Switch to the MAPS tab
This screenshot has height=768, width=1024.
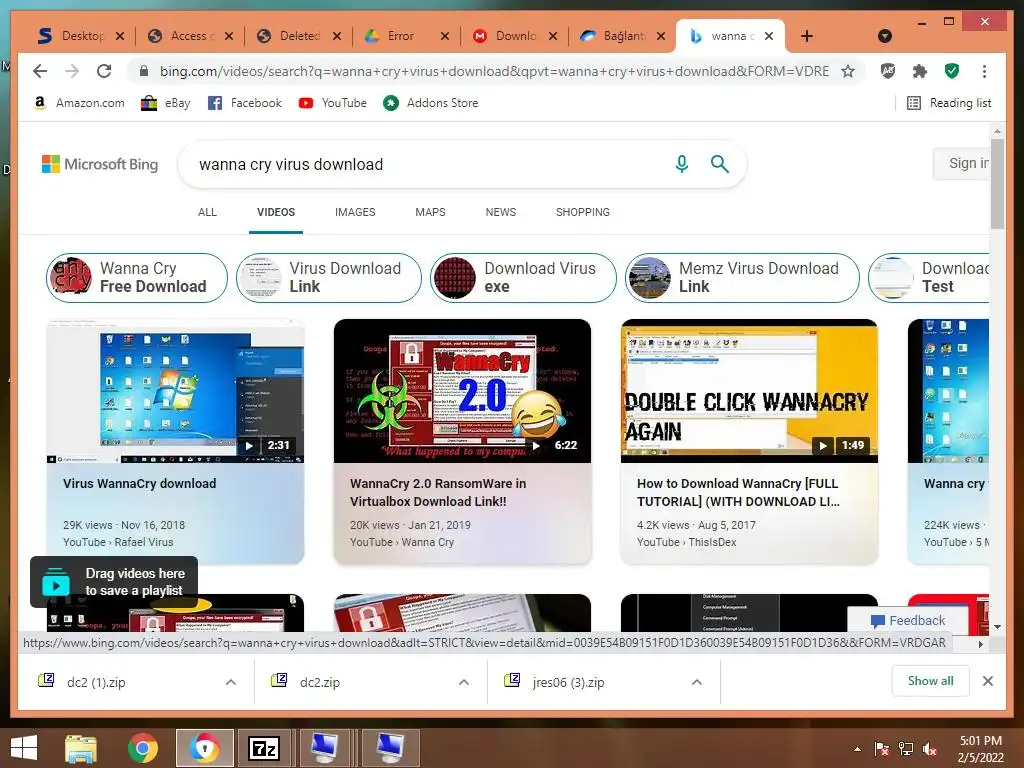[430, 212]
